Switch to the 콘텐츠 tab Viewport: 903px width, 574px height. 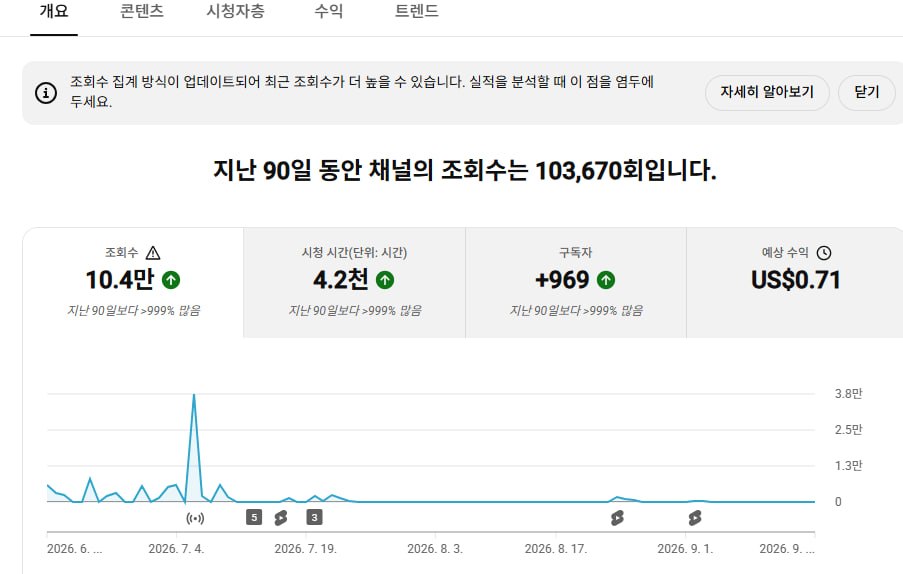pos(142,11)
